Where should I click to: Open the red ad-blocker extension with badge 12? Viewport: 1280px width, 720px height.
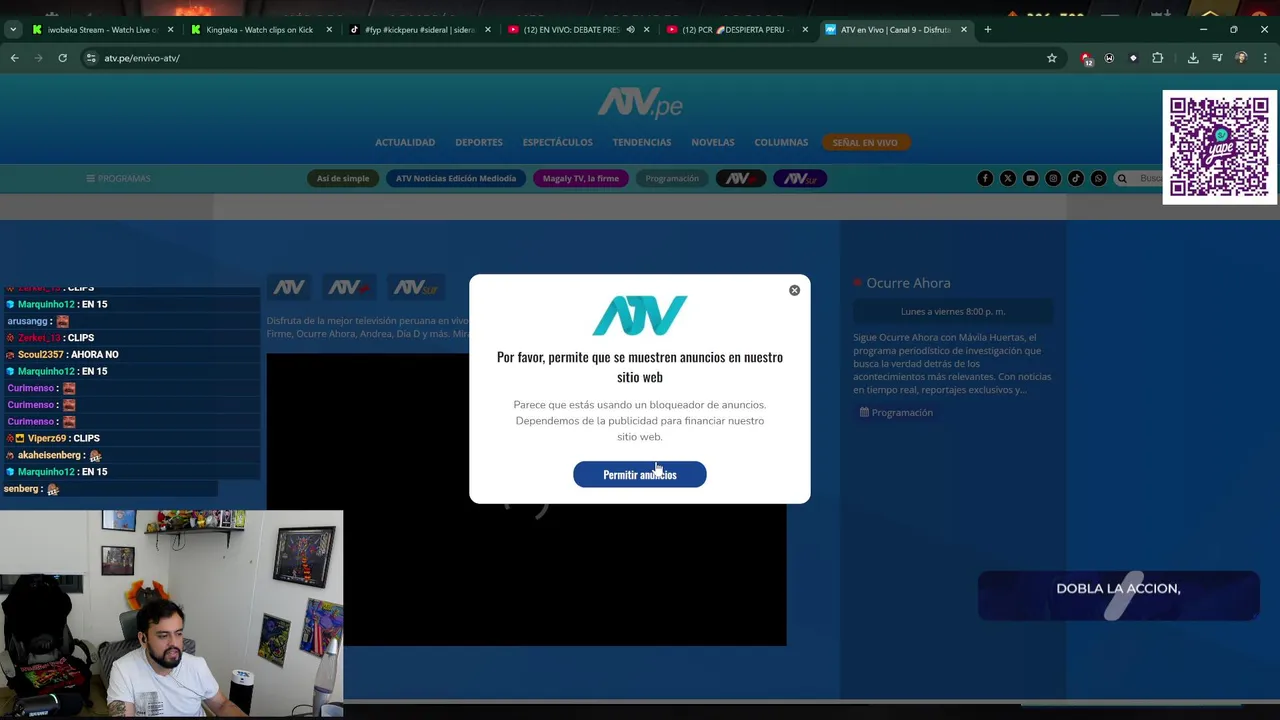1086,59
